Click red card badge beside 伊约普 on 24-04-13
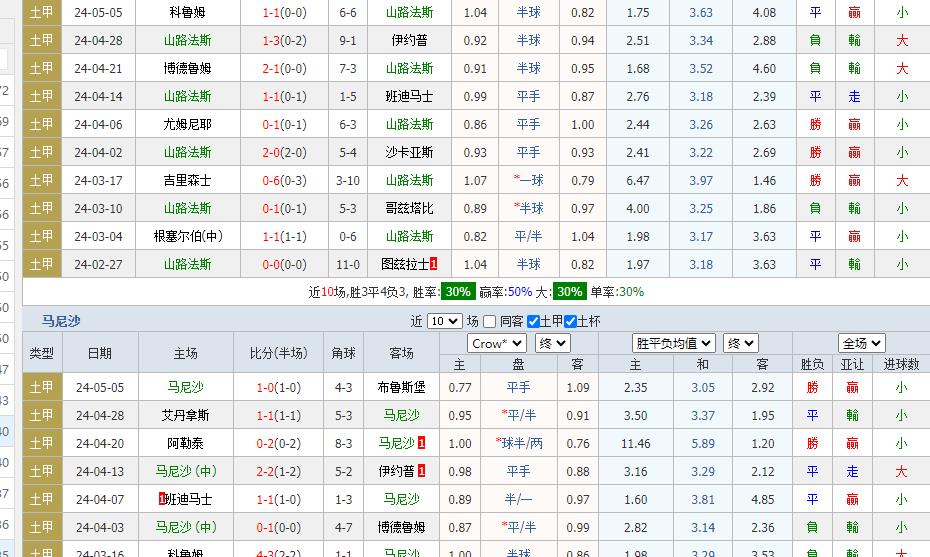Image resolution: width=930 pixels, height=557 pixels. point(421,471)
